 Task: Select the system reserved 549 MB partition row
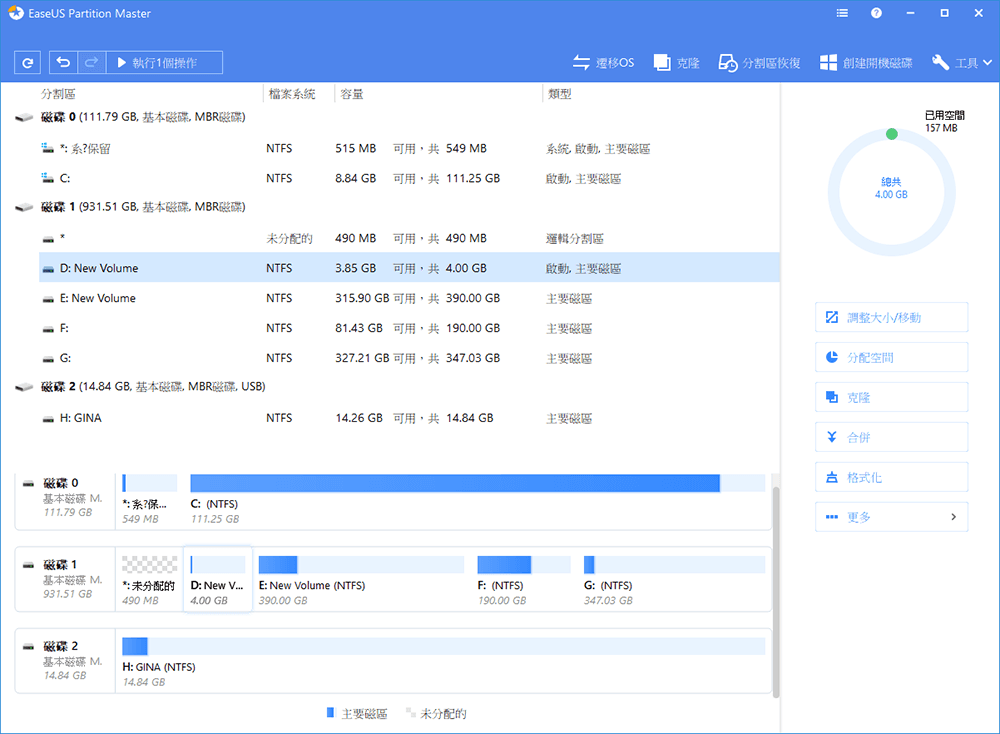pyautogui.click(x=409, y=149)
